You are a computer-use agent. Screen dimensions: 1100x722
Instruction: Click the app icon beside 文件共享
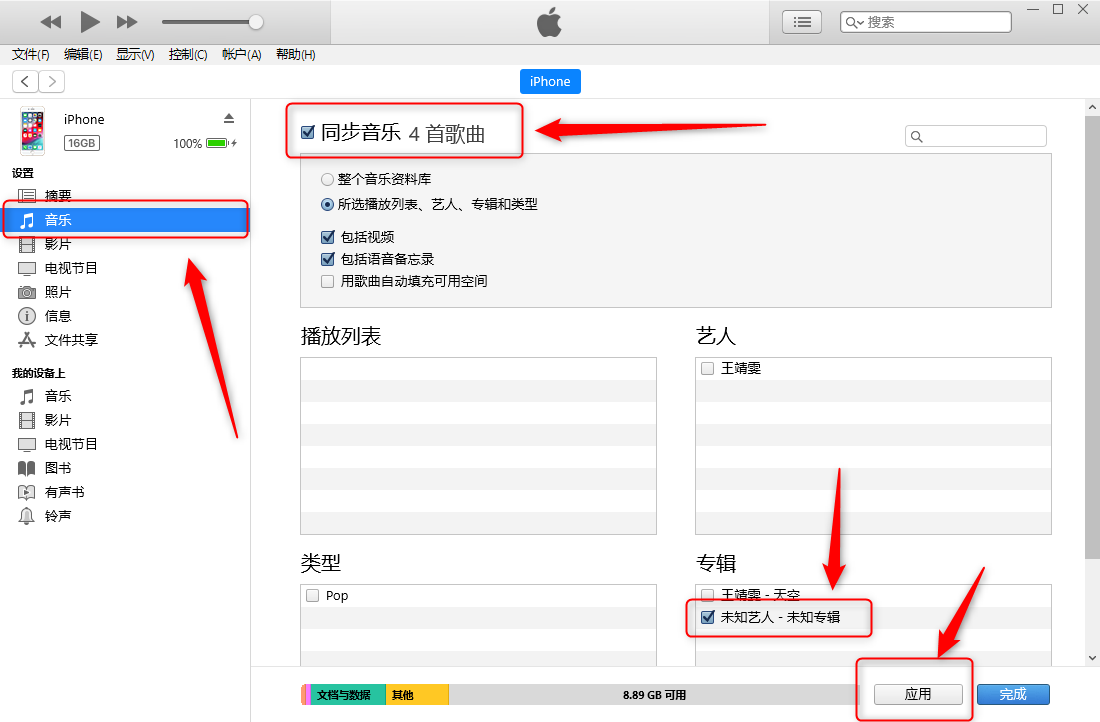(x=27, y=340)
